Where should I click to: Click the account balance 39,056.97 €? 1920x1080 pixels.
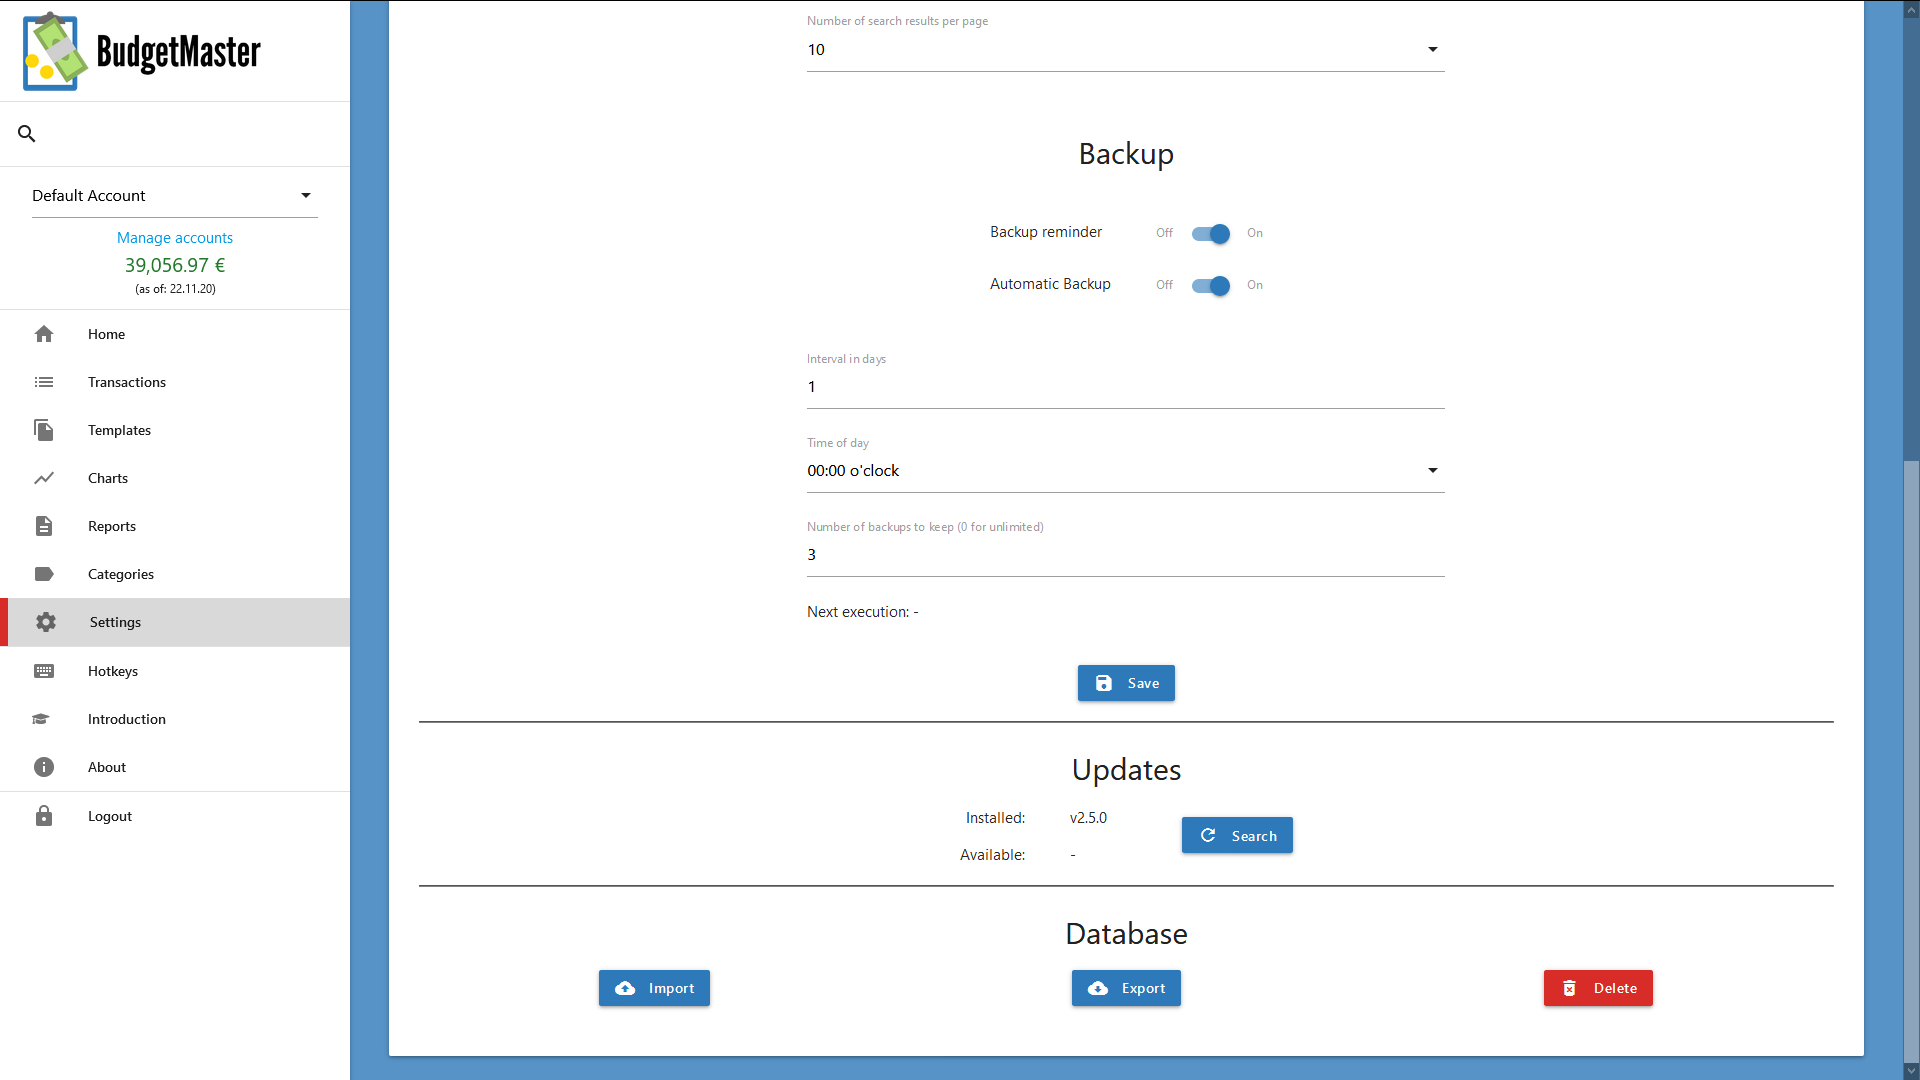[x=175, y=265]
